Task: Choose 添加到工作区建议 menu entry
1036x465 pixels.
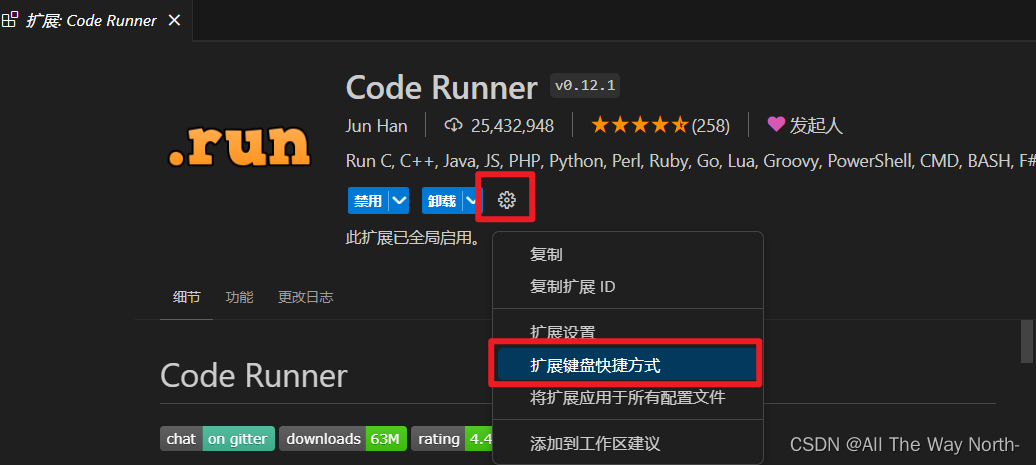Action: tap(628, 443)
